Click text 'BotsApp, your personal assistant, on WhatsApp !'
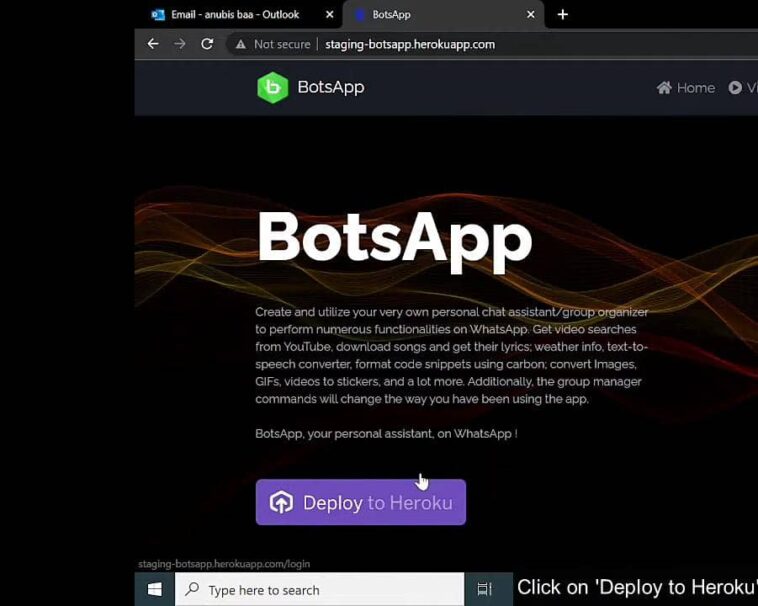This screenshot has height=606, width=758. click(386, 433)
